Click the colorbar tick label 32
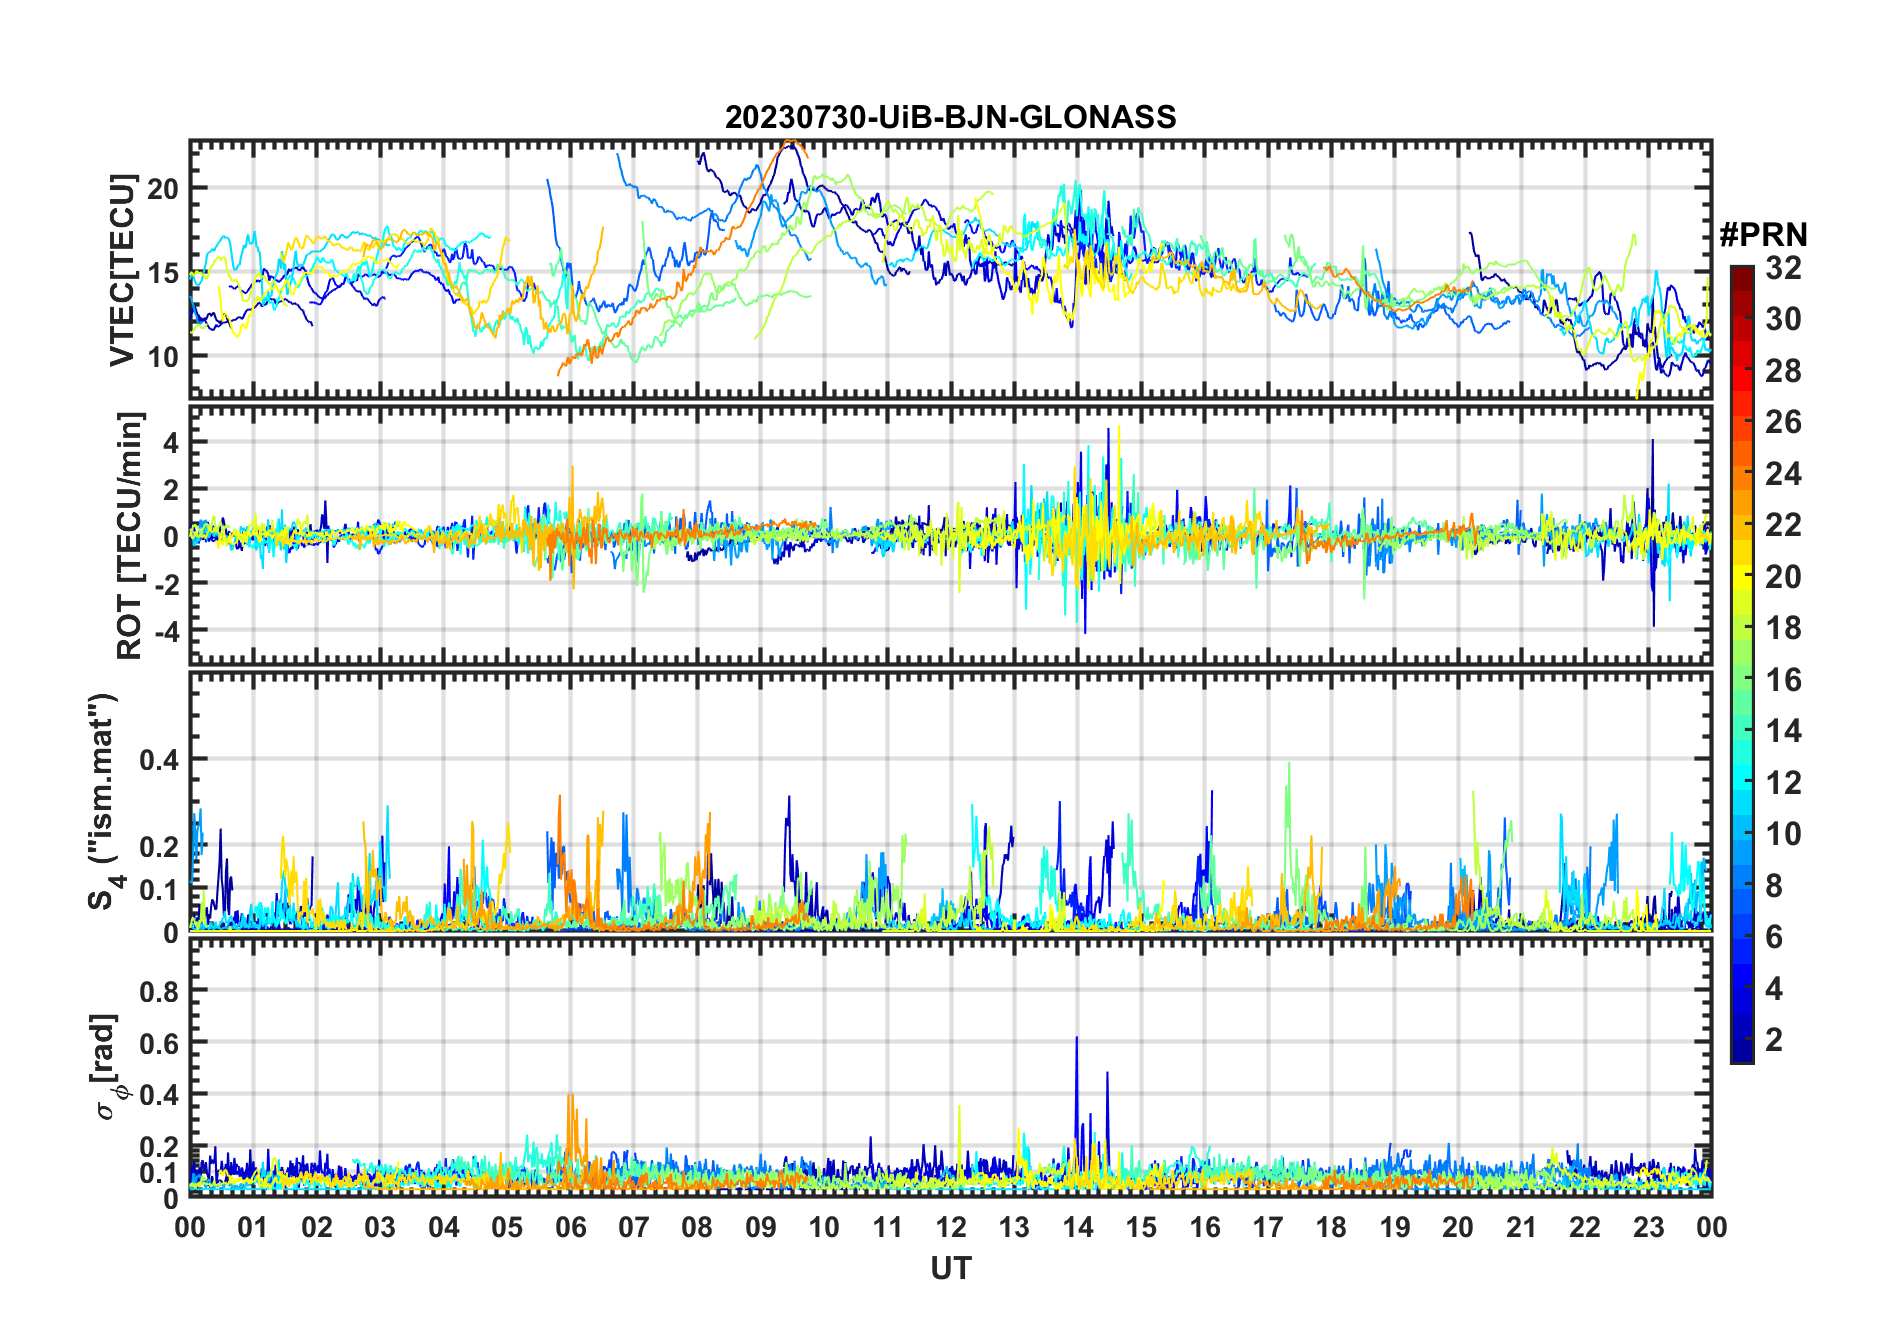The width and height of the screenshot is (1902, 1330). [1783, 268]
